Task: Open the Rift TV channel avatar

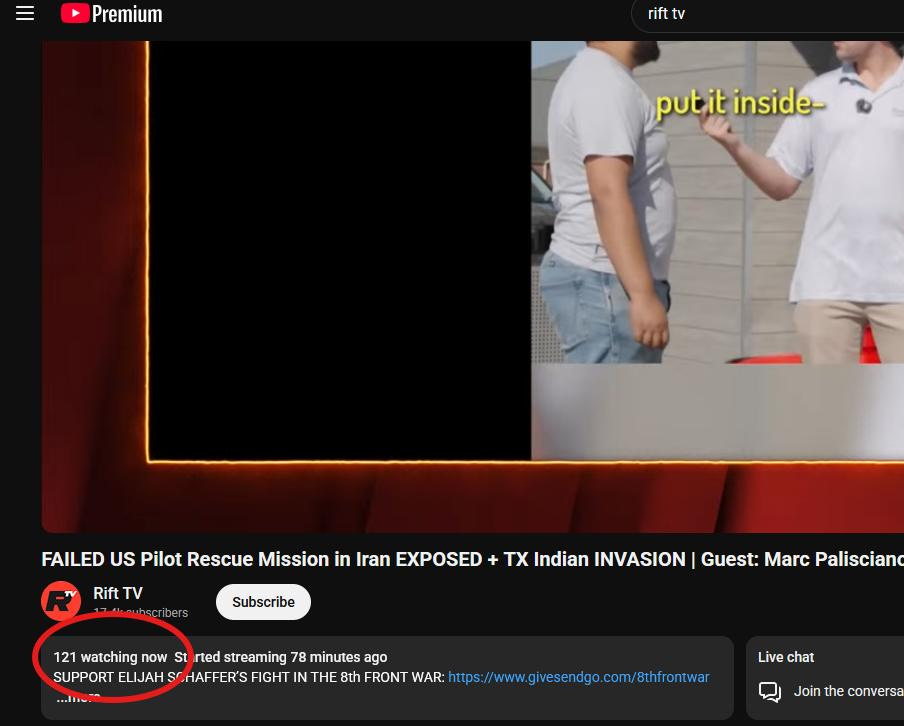Action: click(61, 601)
